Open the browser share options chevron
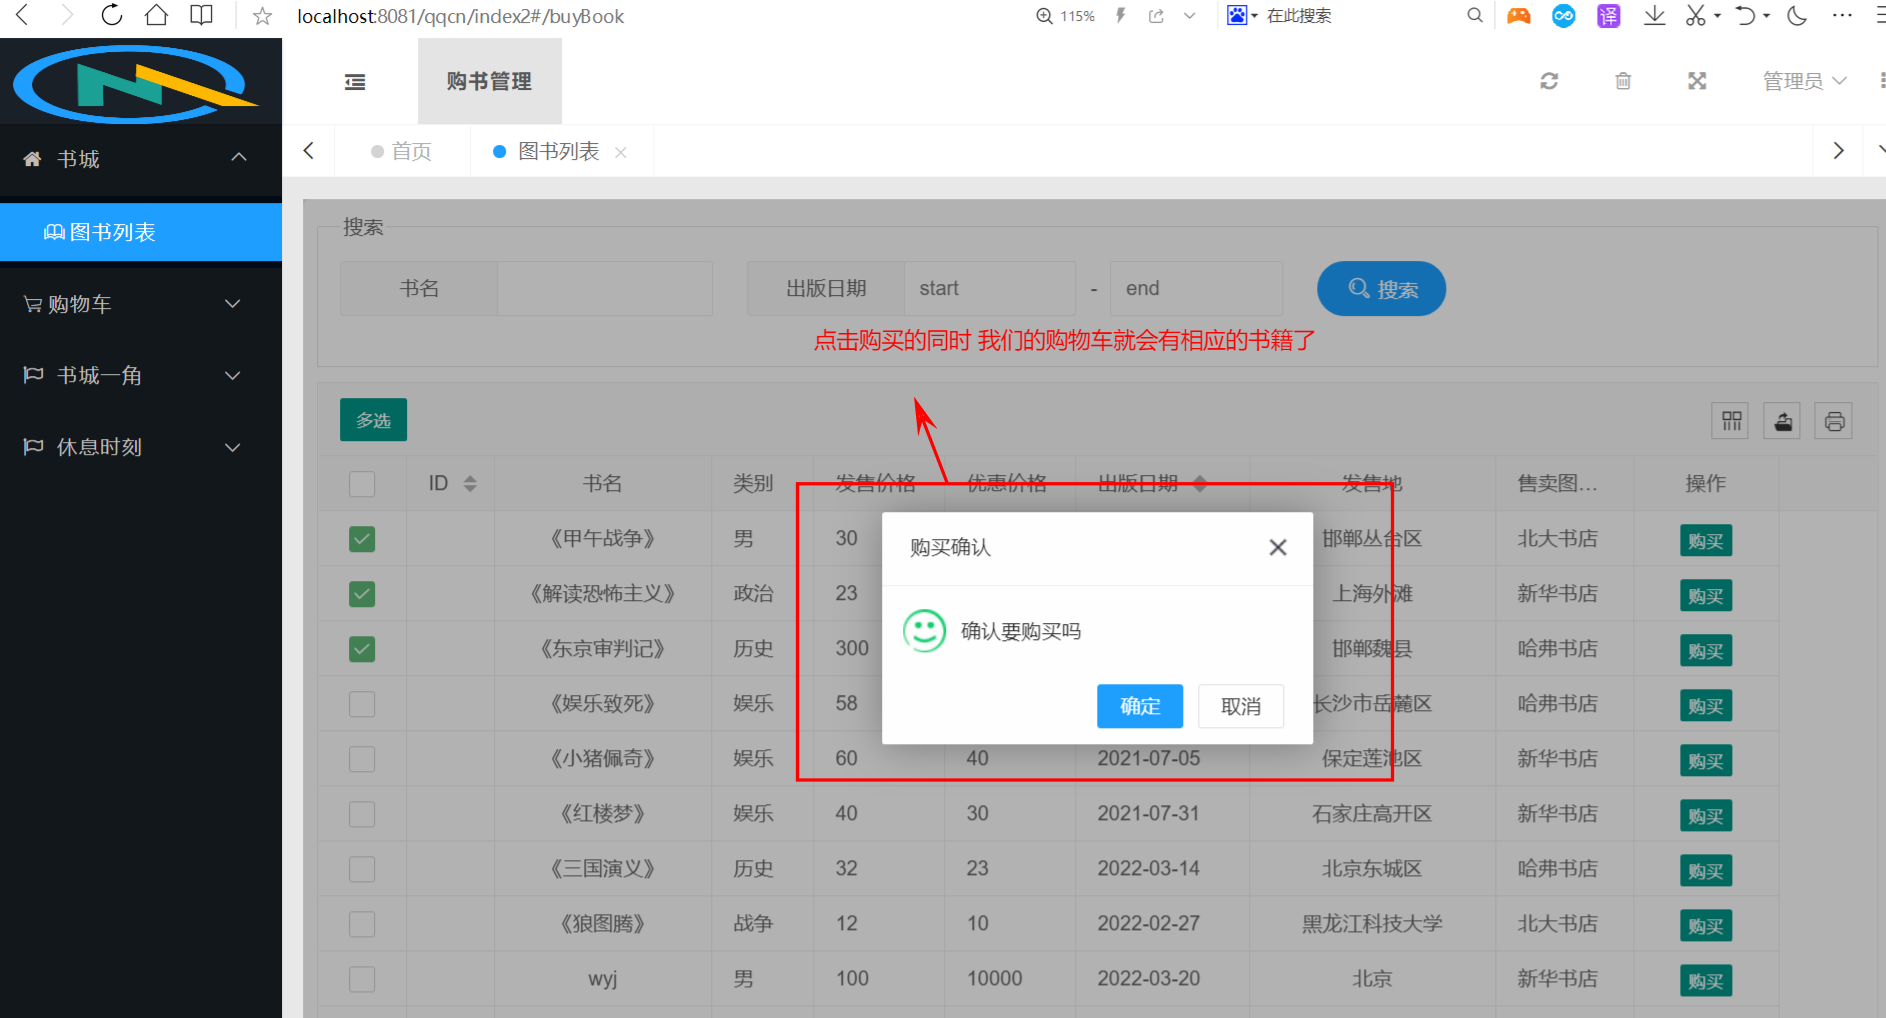 1189,16
